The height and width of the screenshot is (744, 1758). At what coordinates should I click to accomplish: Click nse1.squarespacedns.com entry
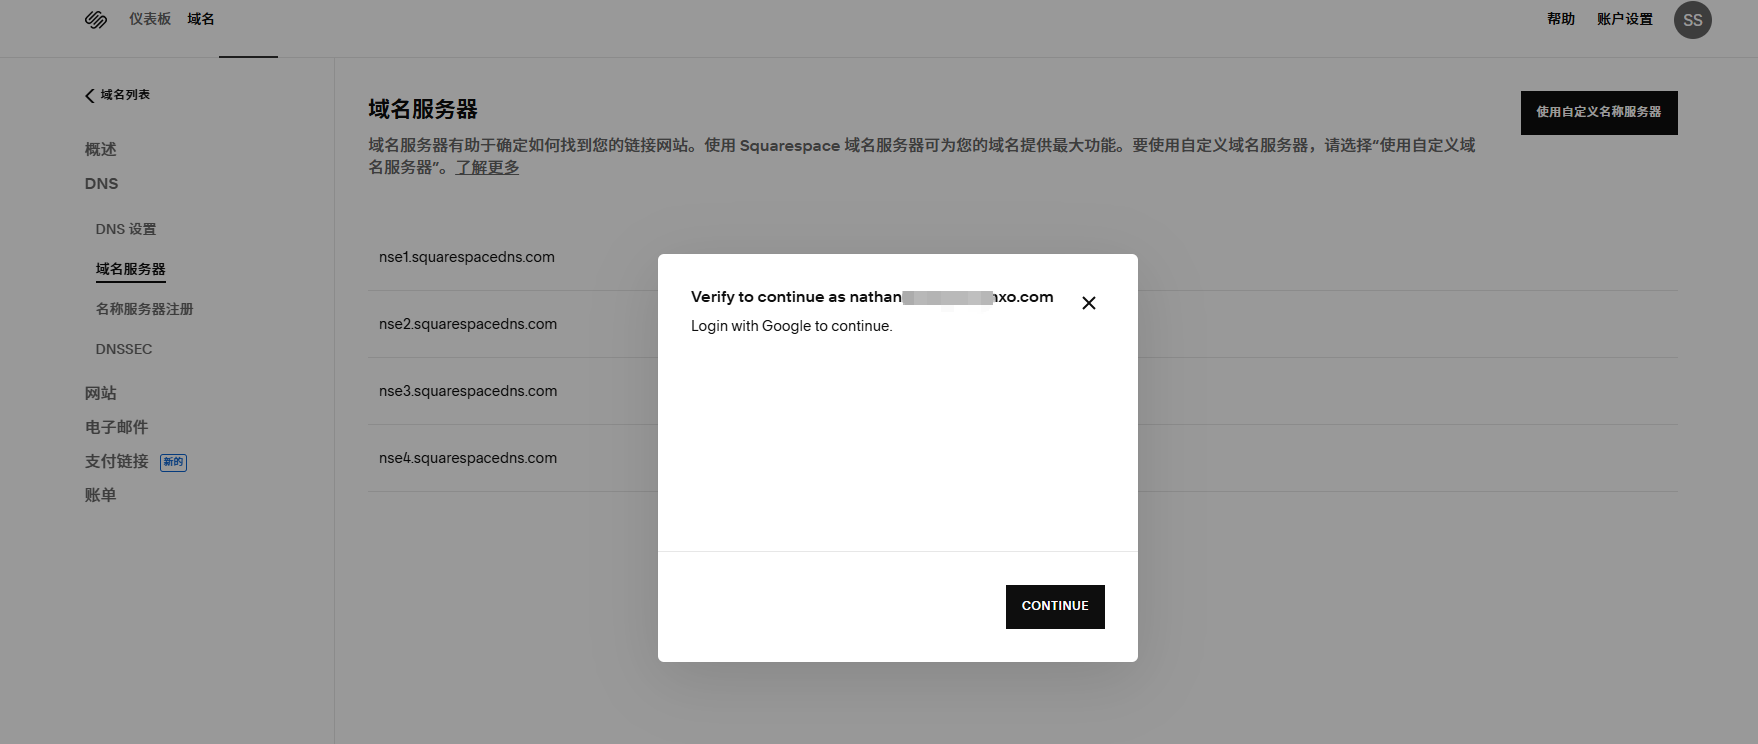click(x=467, y=257)
